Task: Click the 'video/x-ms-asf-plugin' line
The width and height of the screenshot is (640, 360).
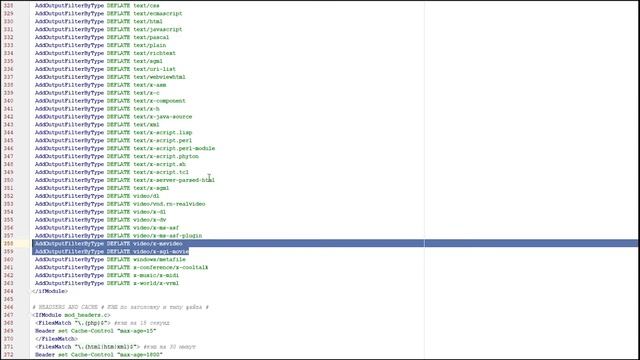Action: [x=118, y=236]
